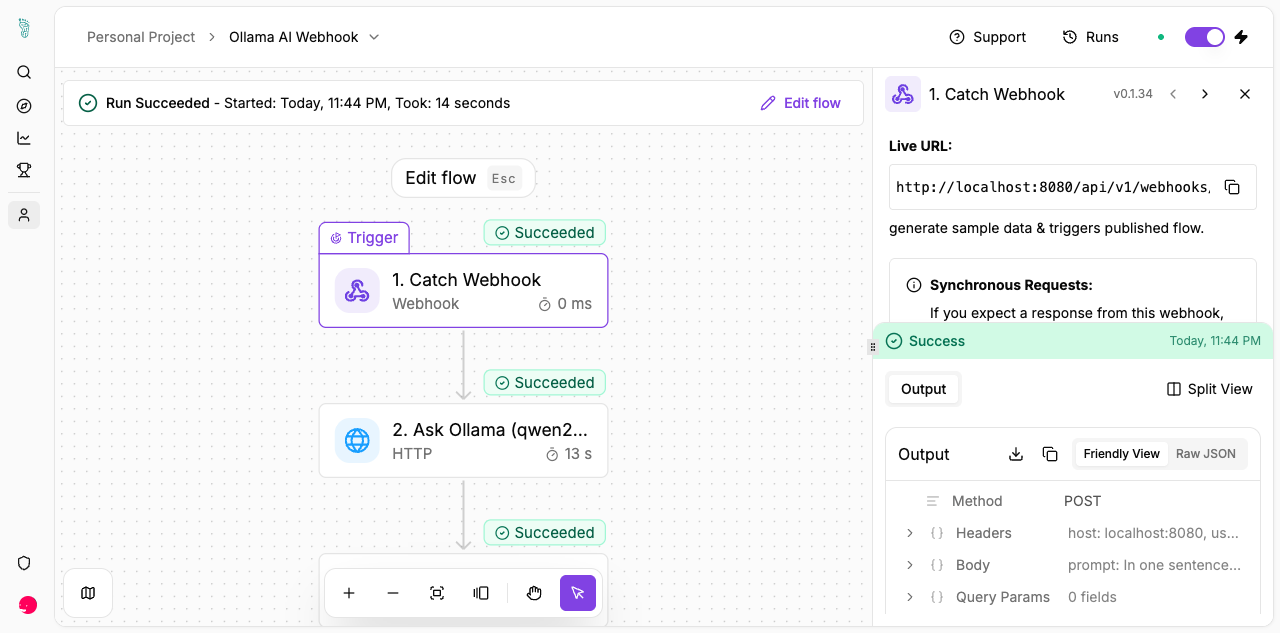
Task: Open the compass Explore icon in sidebar
Action: pyautogui.click(x=24, y=106)
